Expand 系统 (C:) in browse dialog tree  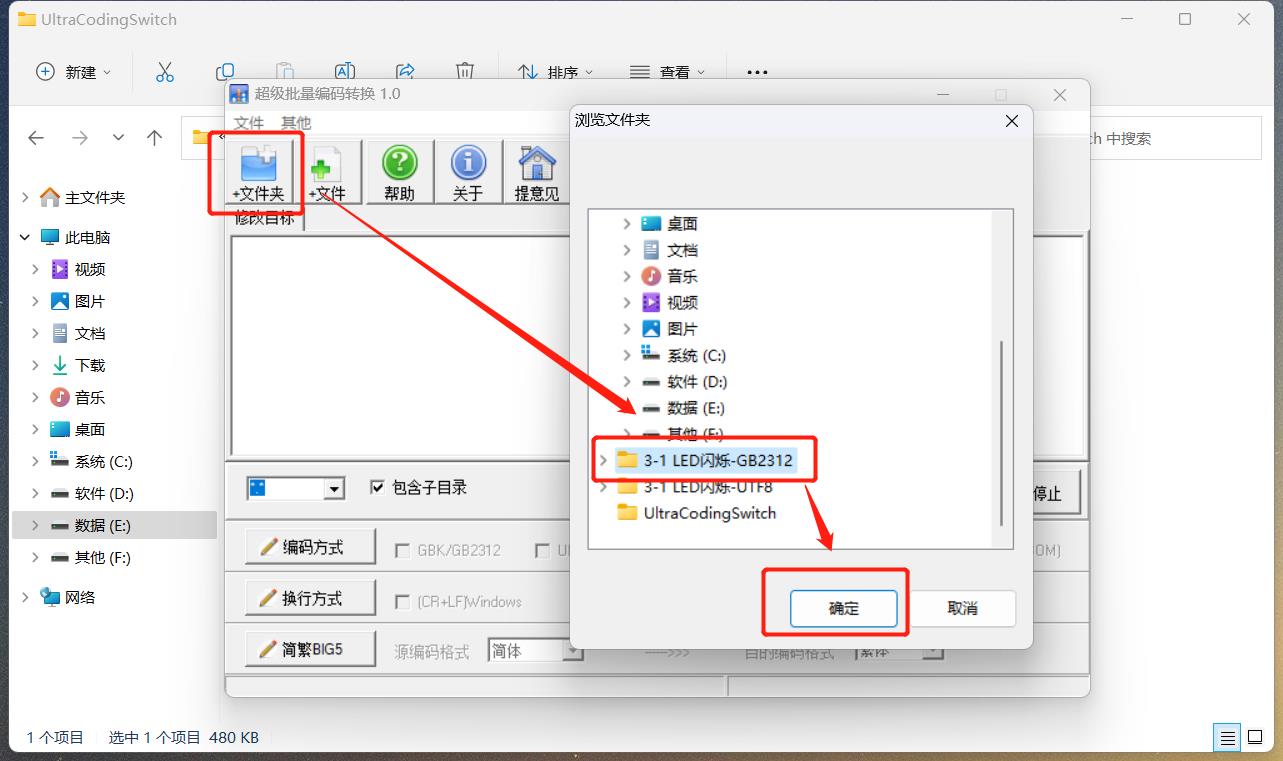627,355
